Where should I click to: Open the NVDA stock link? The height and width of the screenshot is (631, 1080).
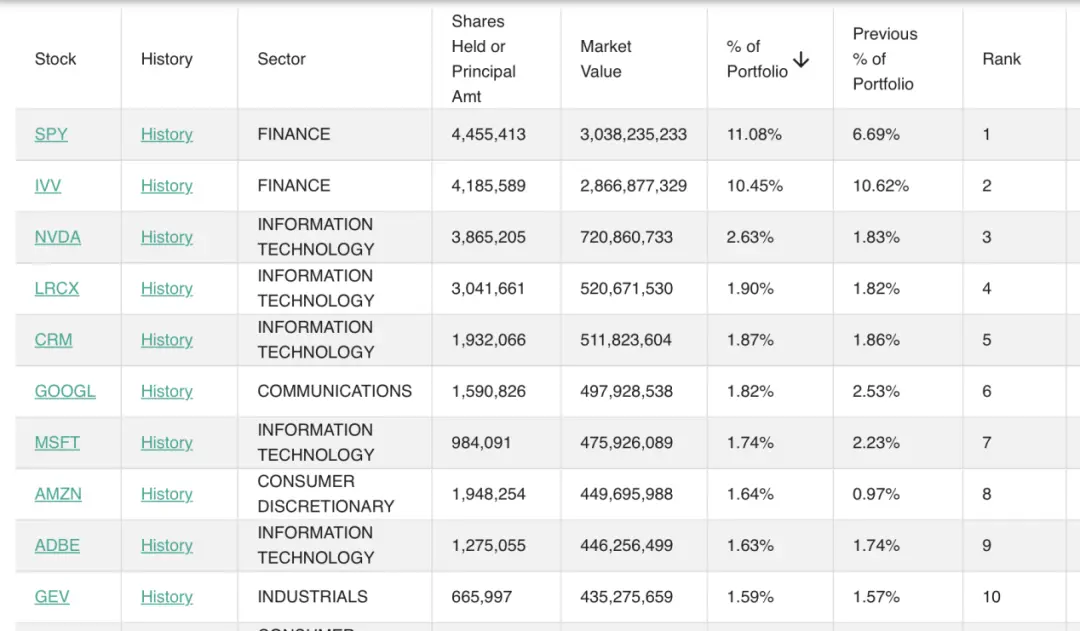(58, 237)
